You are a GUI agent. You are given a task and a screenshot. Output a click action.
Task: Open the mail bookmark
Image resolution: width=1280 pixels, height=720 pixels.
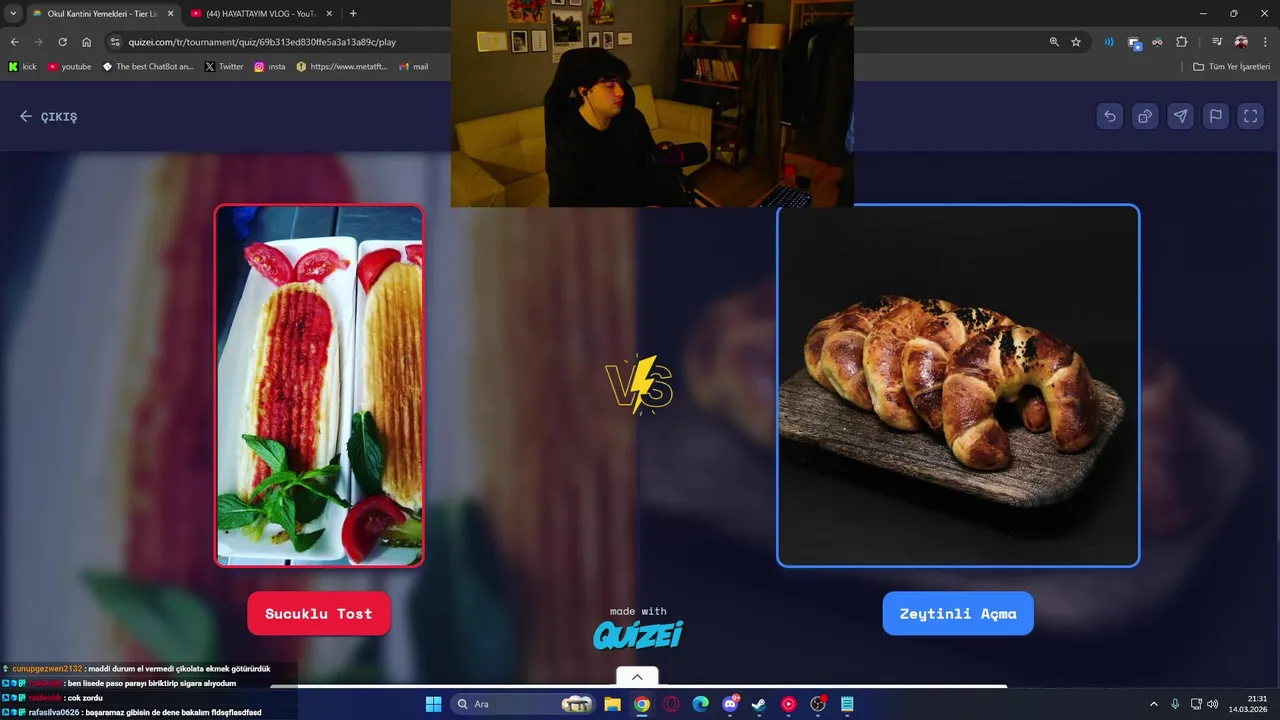[x=413, y=67]
